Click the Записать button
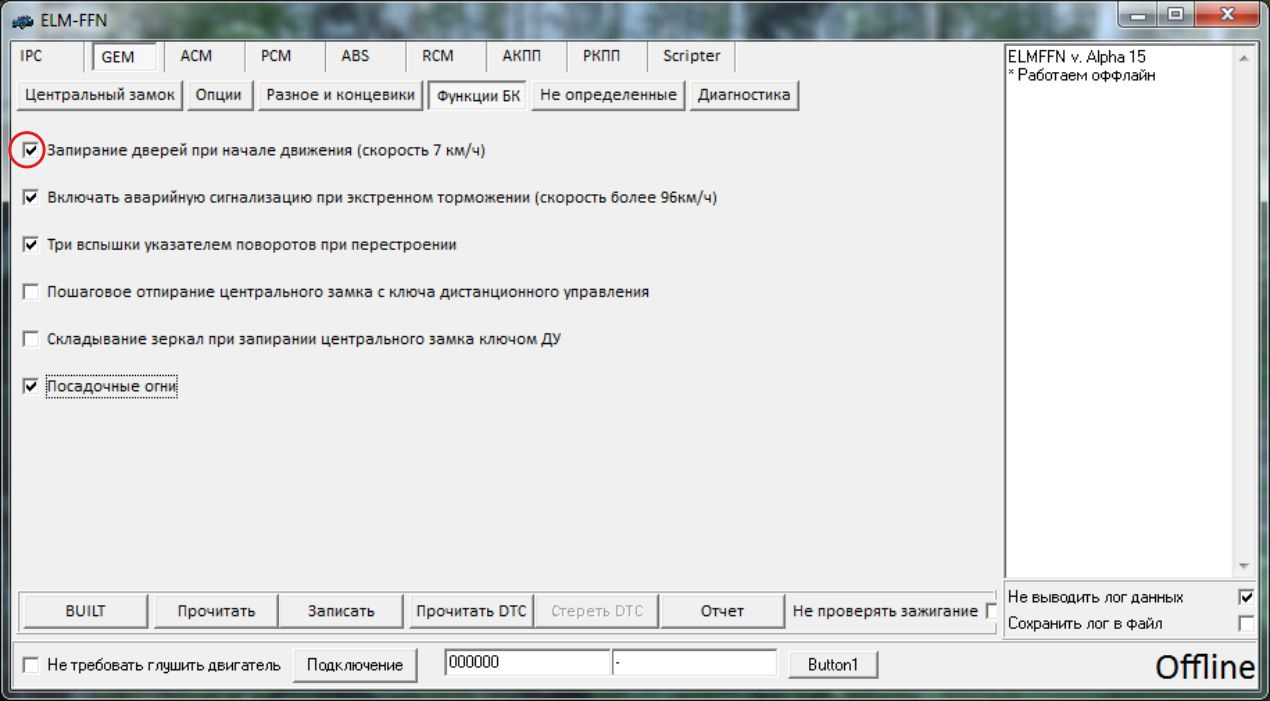This screenshot has width=1270, height=701. pyautogui.click(x=341, y=611)
